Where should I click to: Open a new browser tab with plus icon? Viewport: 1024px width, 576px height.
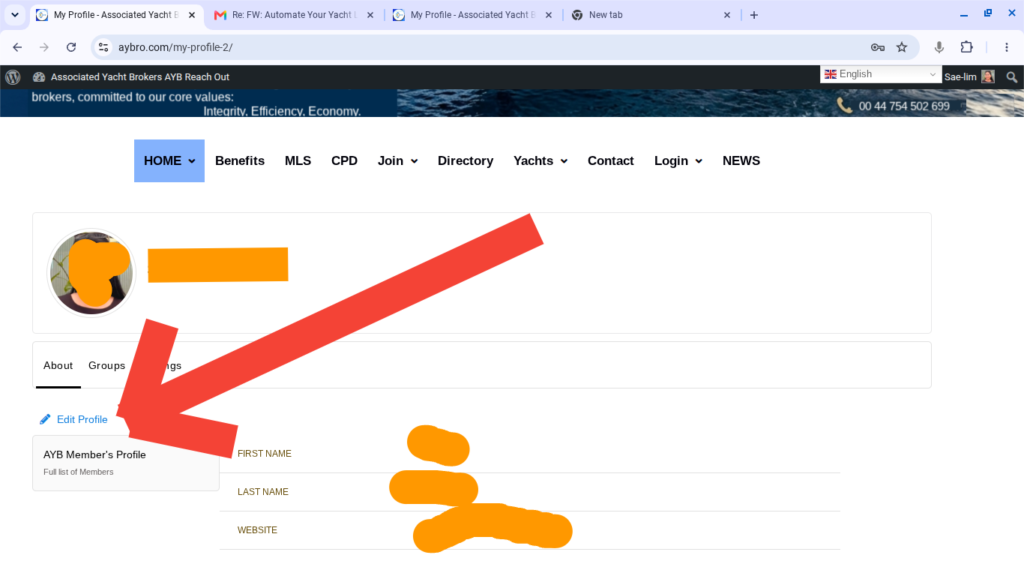pyautogui.click(x=754, y=15)
